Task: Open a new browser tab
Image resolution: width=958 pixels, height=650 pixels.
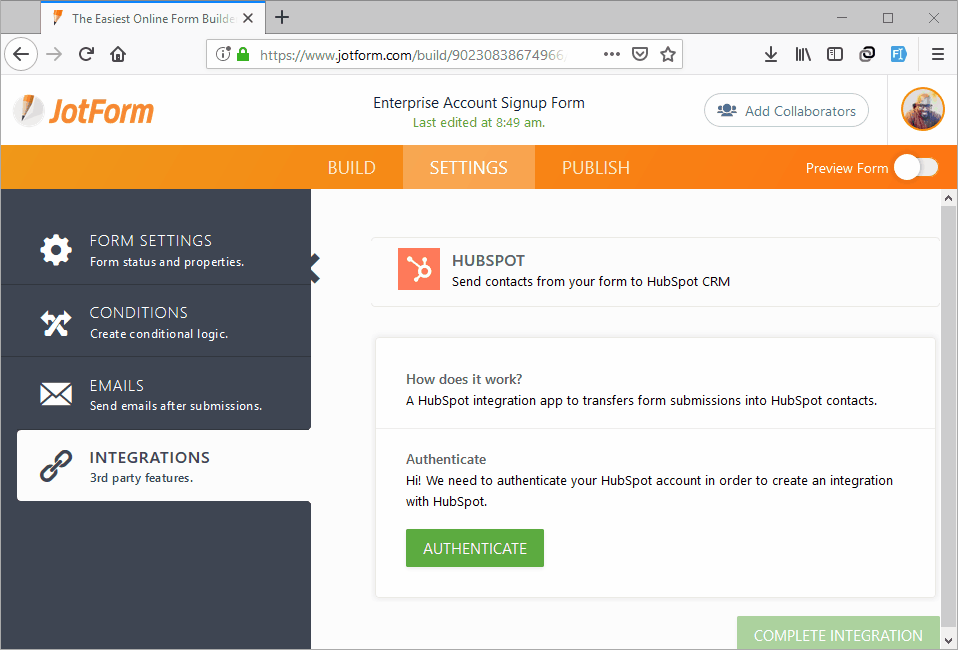Action: [282, 17]
